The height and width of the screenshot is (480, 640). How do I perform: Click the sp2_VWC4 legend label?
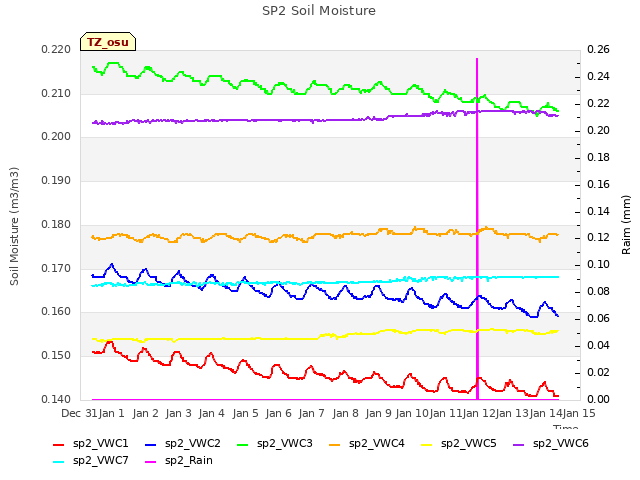pos(376,443)
